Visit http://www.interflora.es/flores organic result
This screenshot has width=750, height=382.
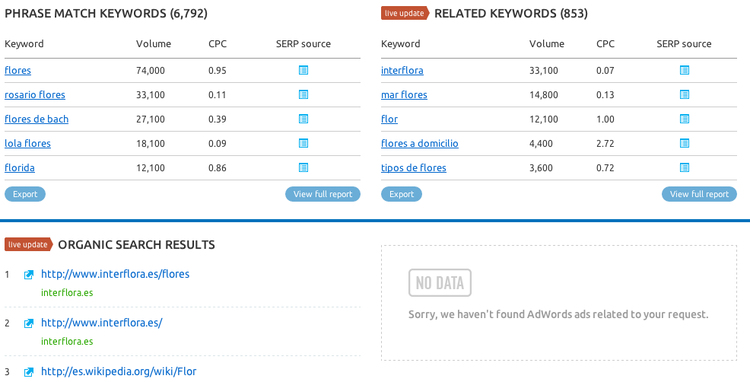point(115,274)
